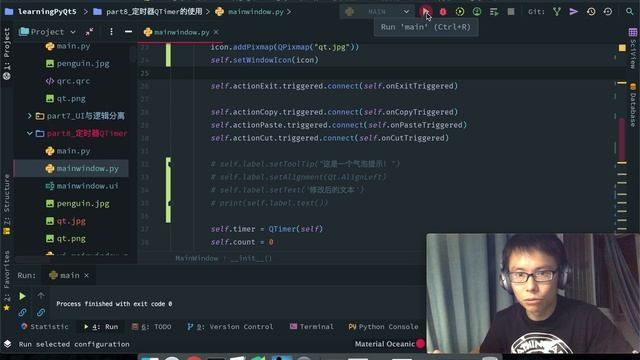Toggle the Database tool window button
The width and height of the screenshot is (640, 360).
[x=633, y=105]
